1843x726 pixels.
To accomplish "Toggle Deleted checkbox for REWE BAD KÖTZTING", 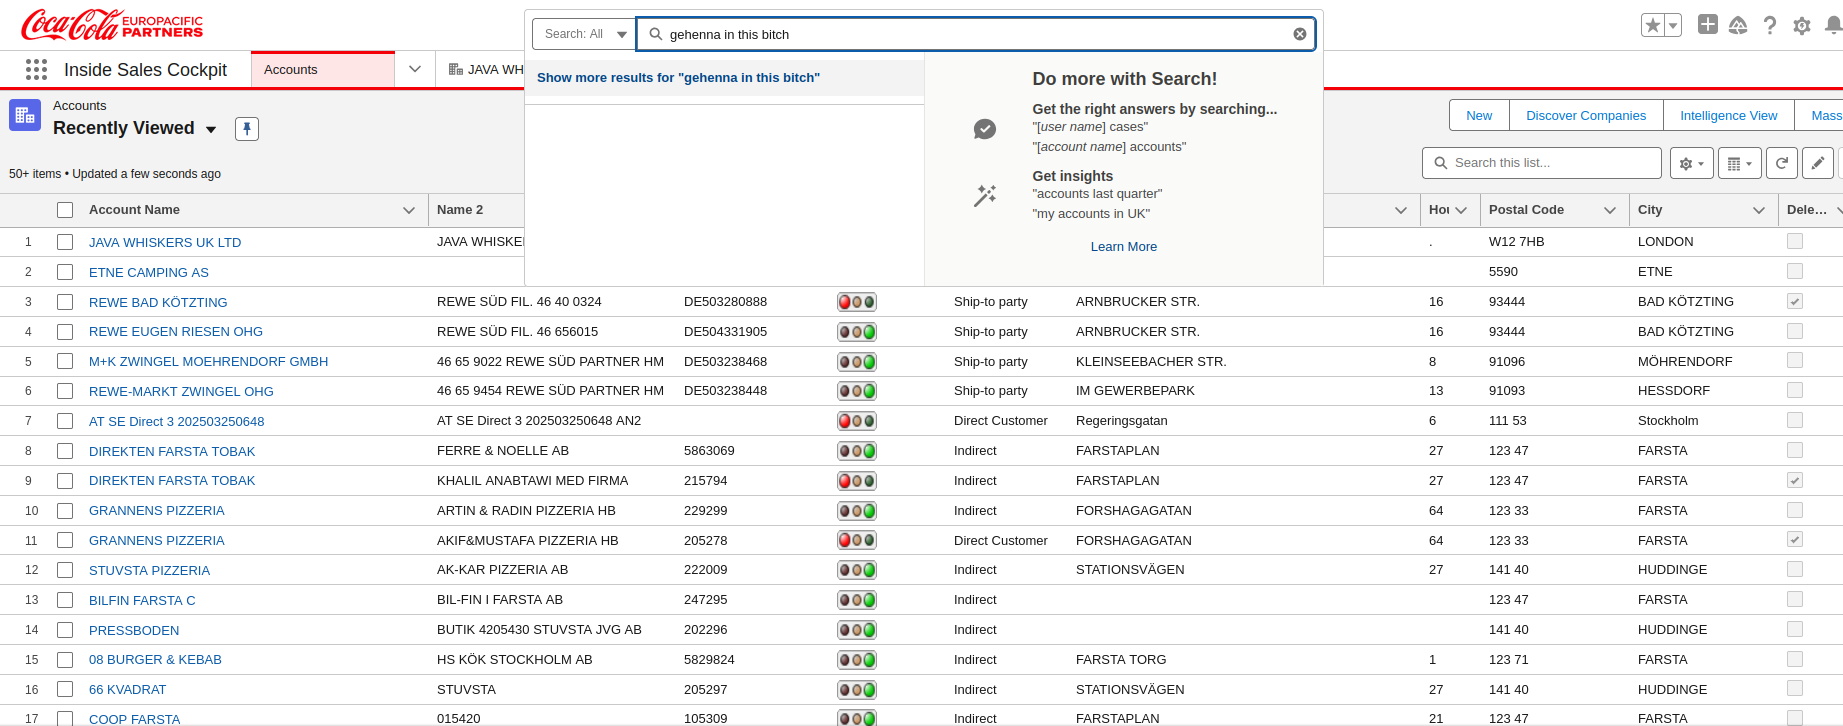I will pyautogui.click(x=1795, y=301).
